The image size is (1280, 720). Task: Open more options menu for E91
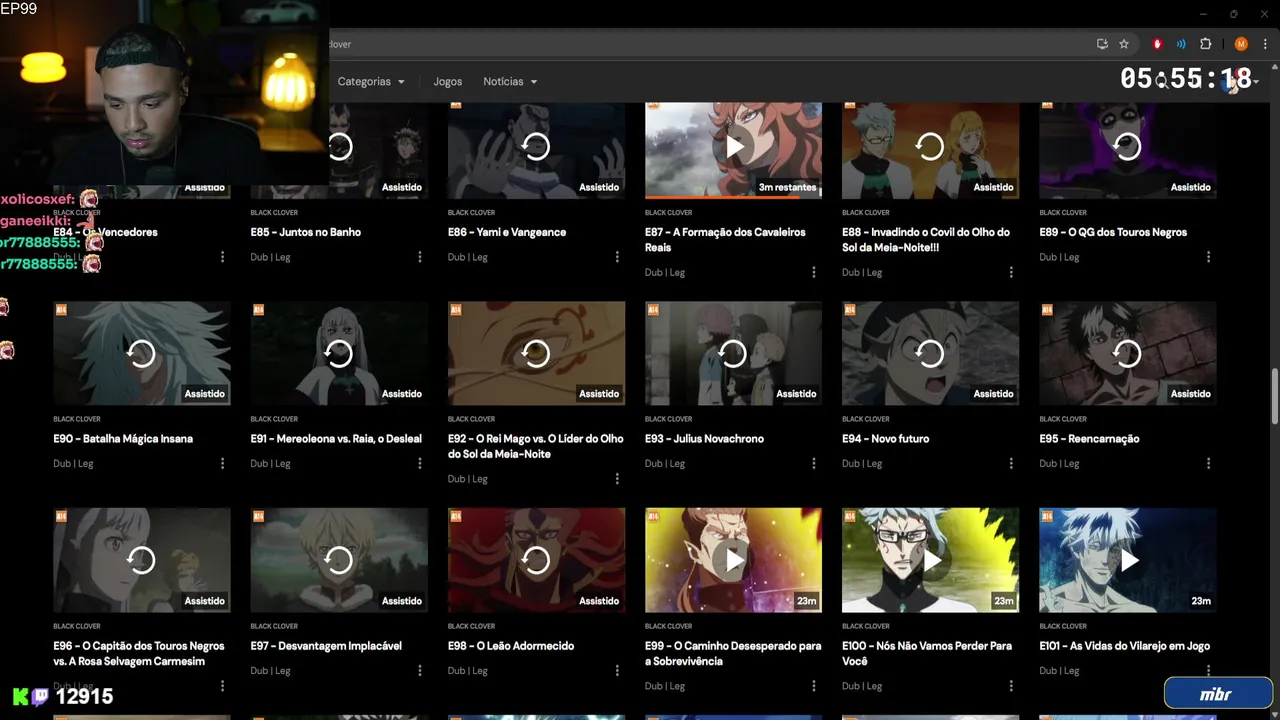420,463
